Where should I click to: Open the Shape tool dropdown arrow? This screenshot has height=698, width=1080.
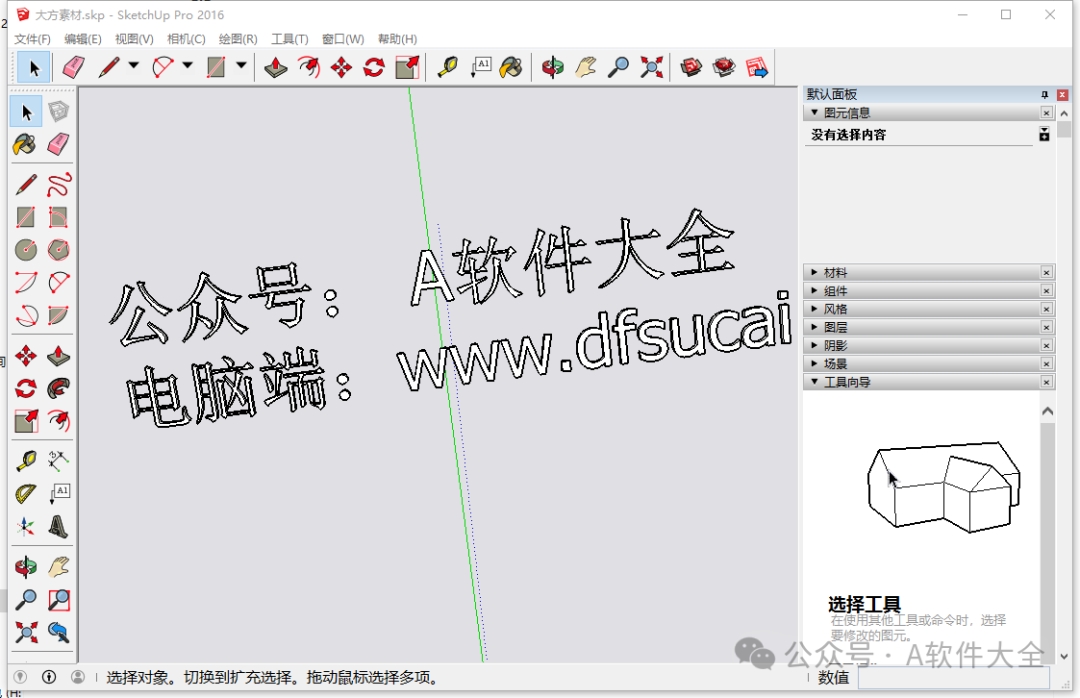(241, 66)
